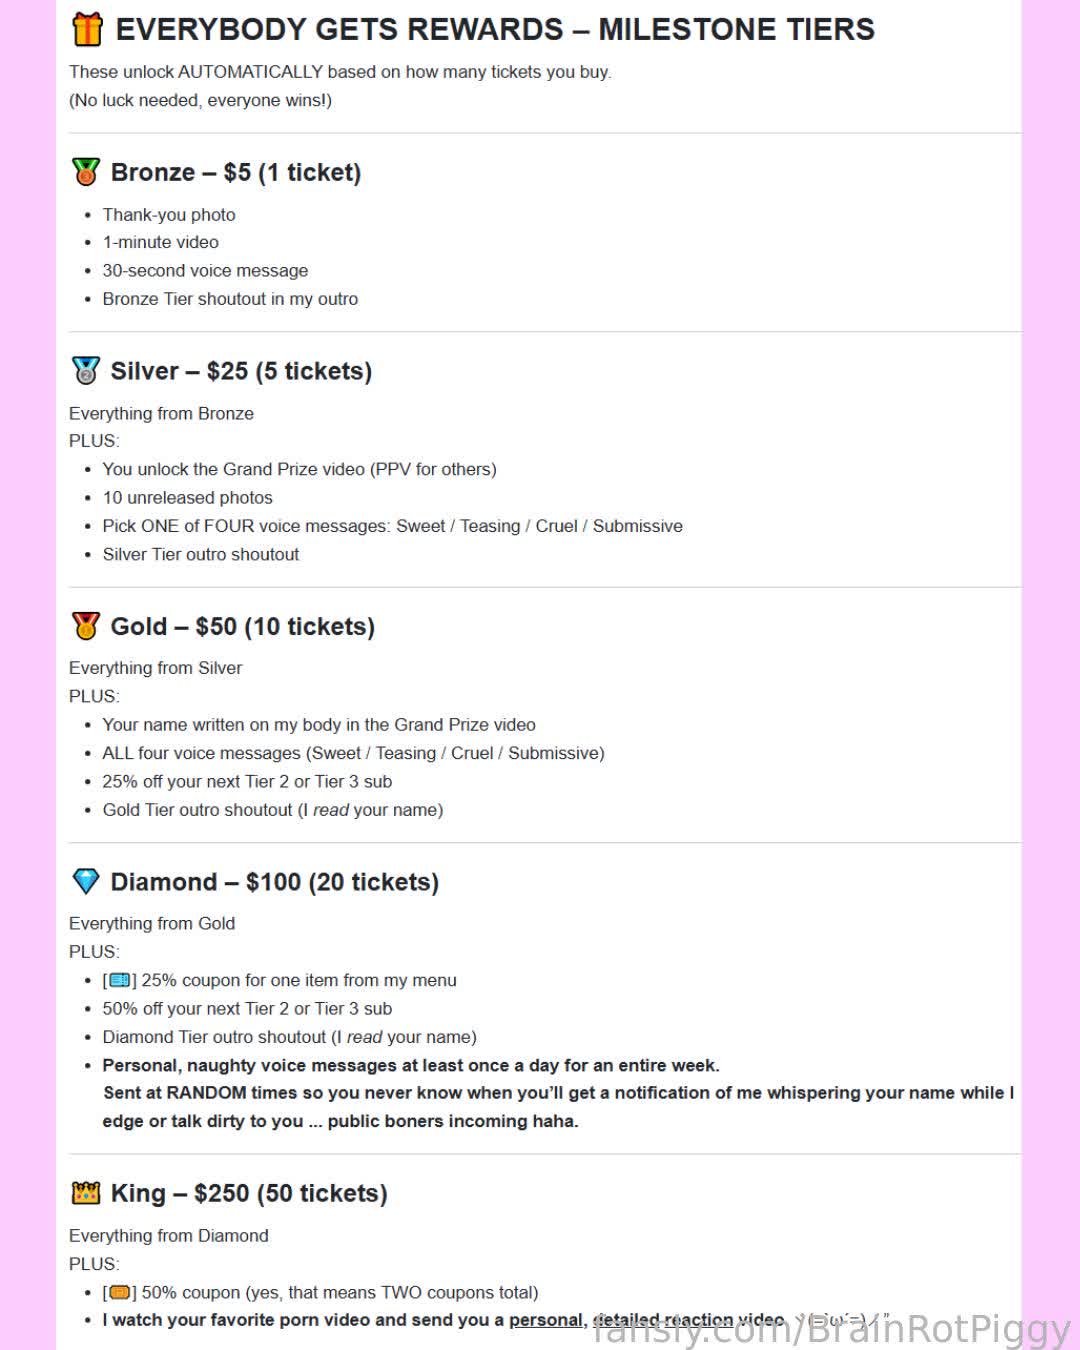Click the Silver medal icon

pyautogui.click(x=86, y=371)
